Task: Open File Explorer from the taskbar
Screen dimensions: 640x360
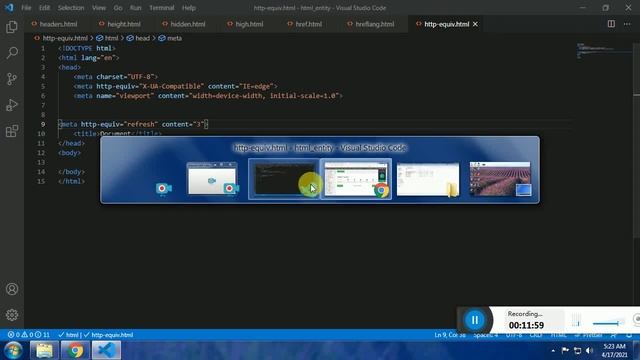Action: (x=44, y=350)
